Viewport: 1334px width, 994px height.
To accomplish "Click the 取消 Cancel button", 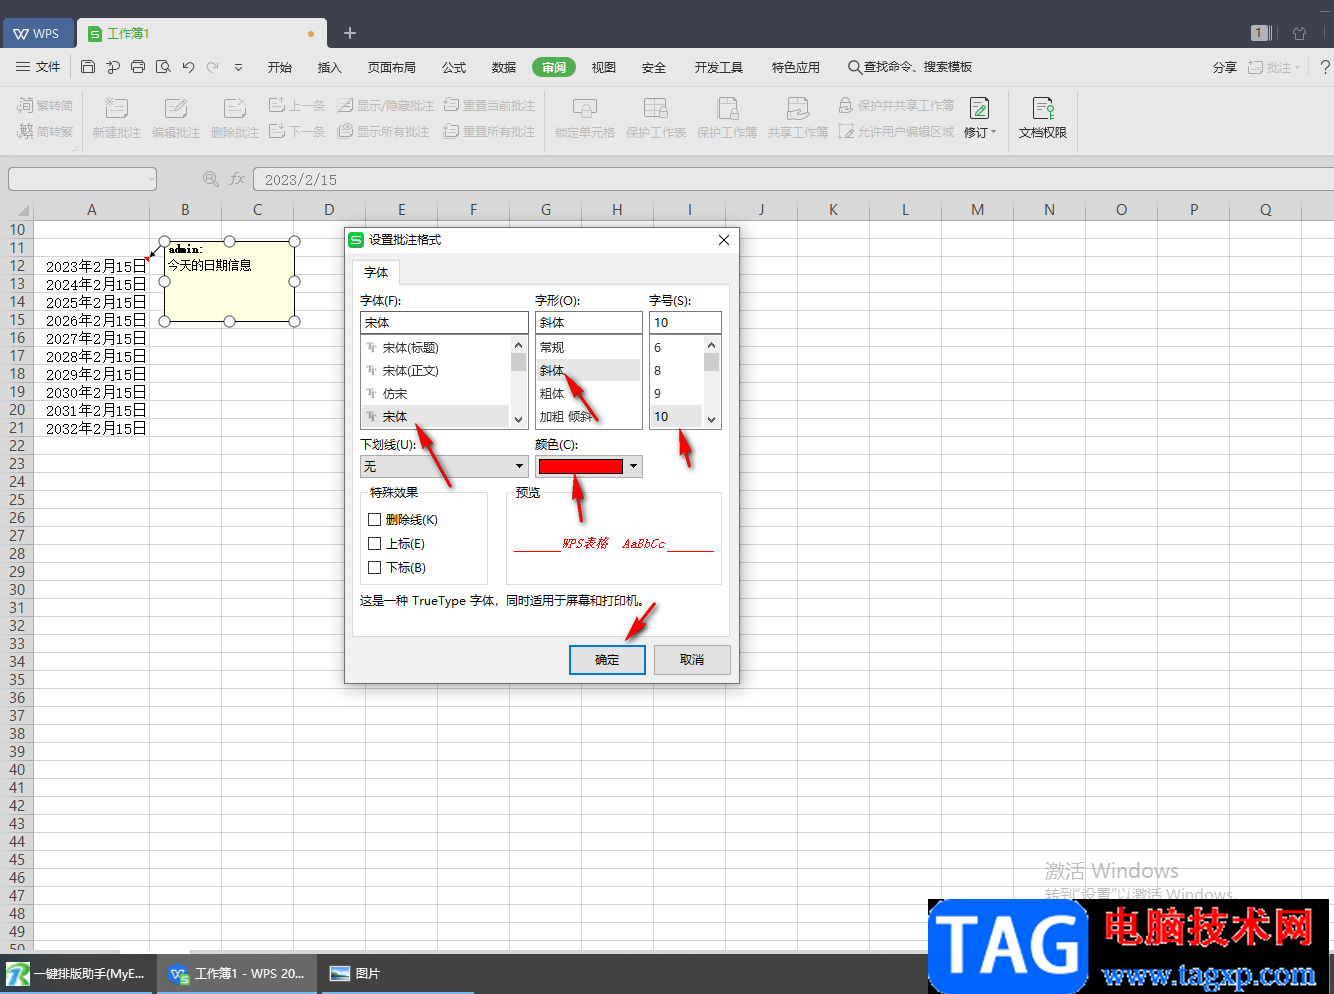I will (692, 660).
